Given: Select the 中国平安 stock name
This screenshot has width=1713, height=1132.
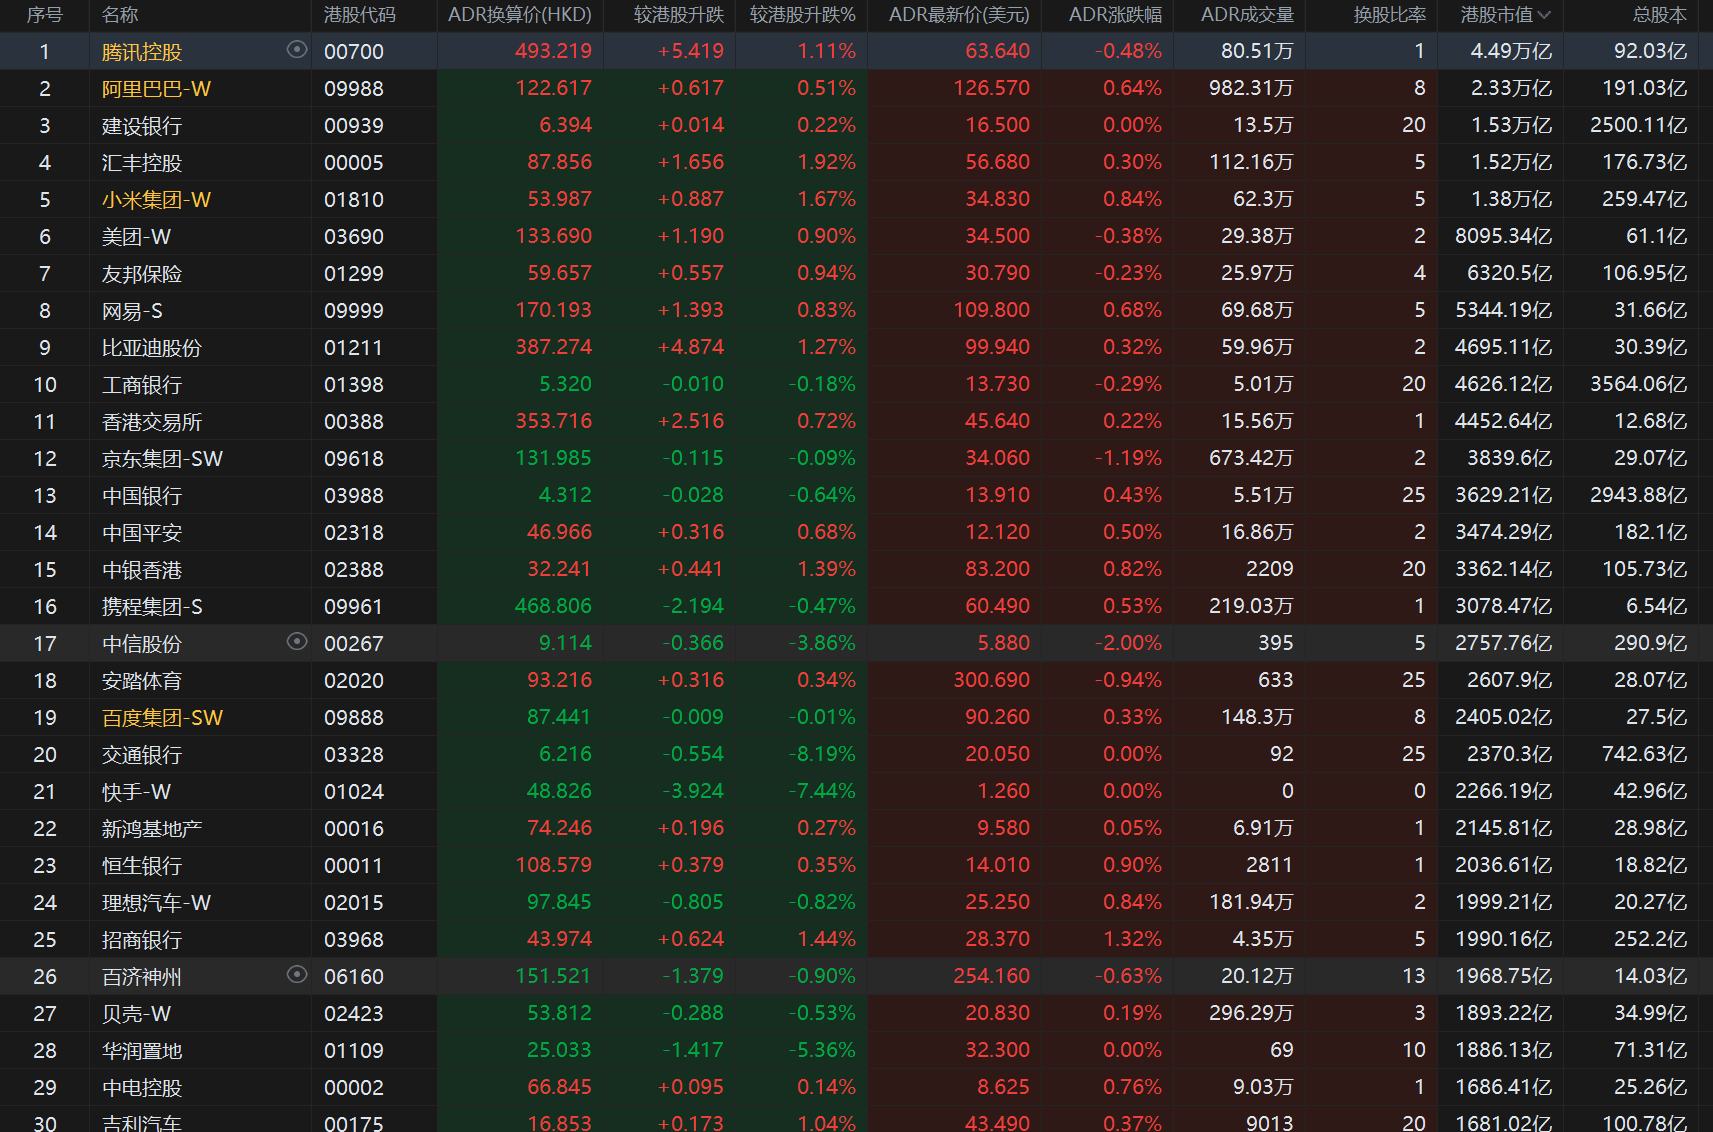Looking at the screenshot, I should (x=142, y=533).
